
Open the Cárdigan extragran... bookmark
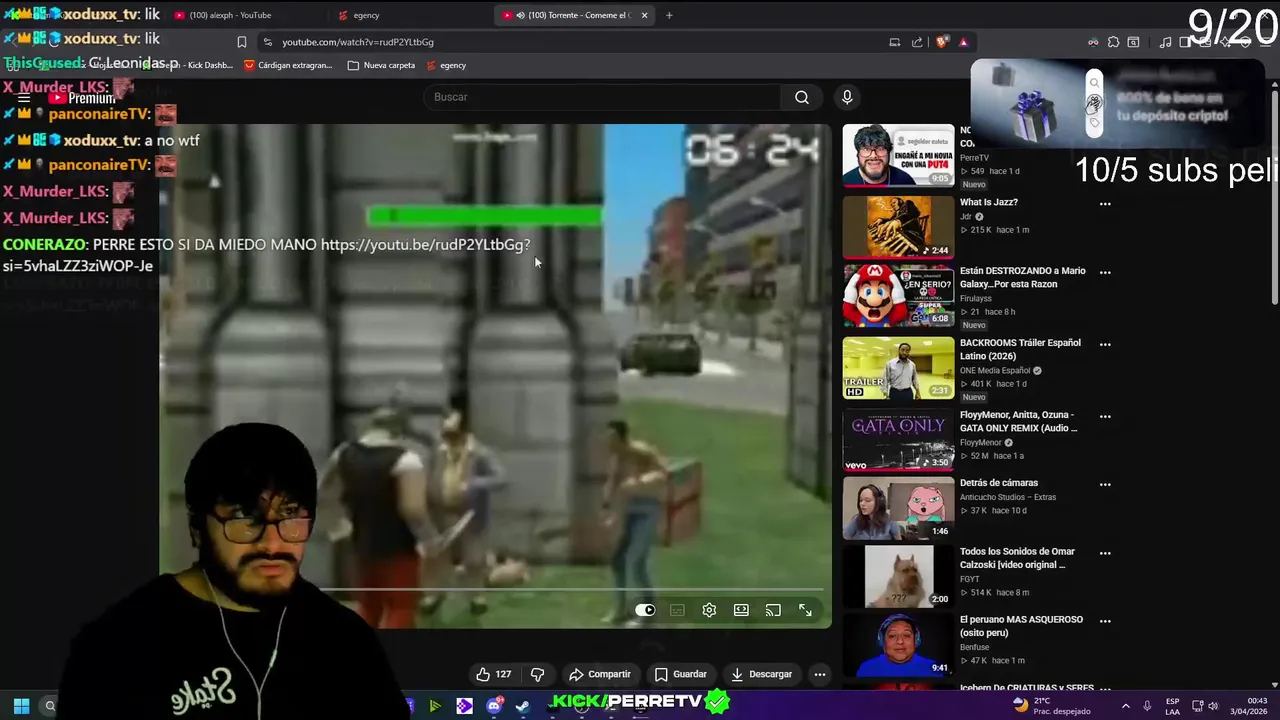point(288,65)
